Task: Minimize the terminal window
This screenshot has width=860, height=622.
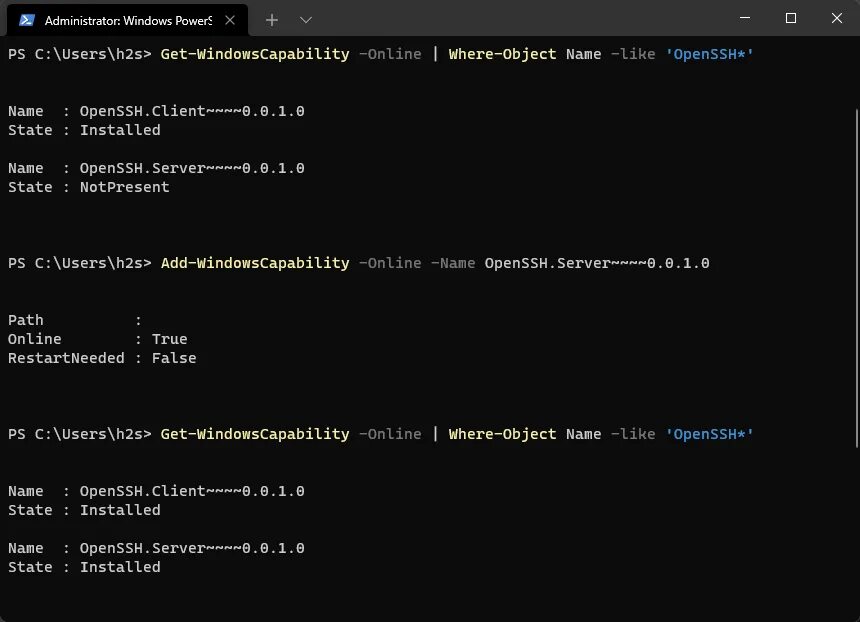Action: tap(745, 18)
